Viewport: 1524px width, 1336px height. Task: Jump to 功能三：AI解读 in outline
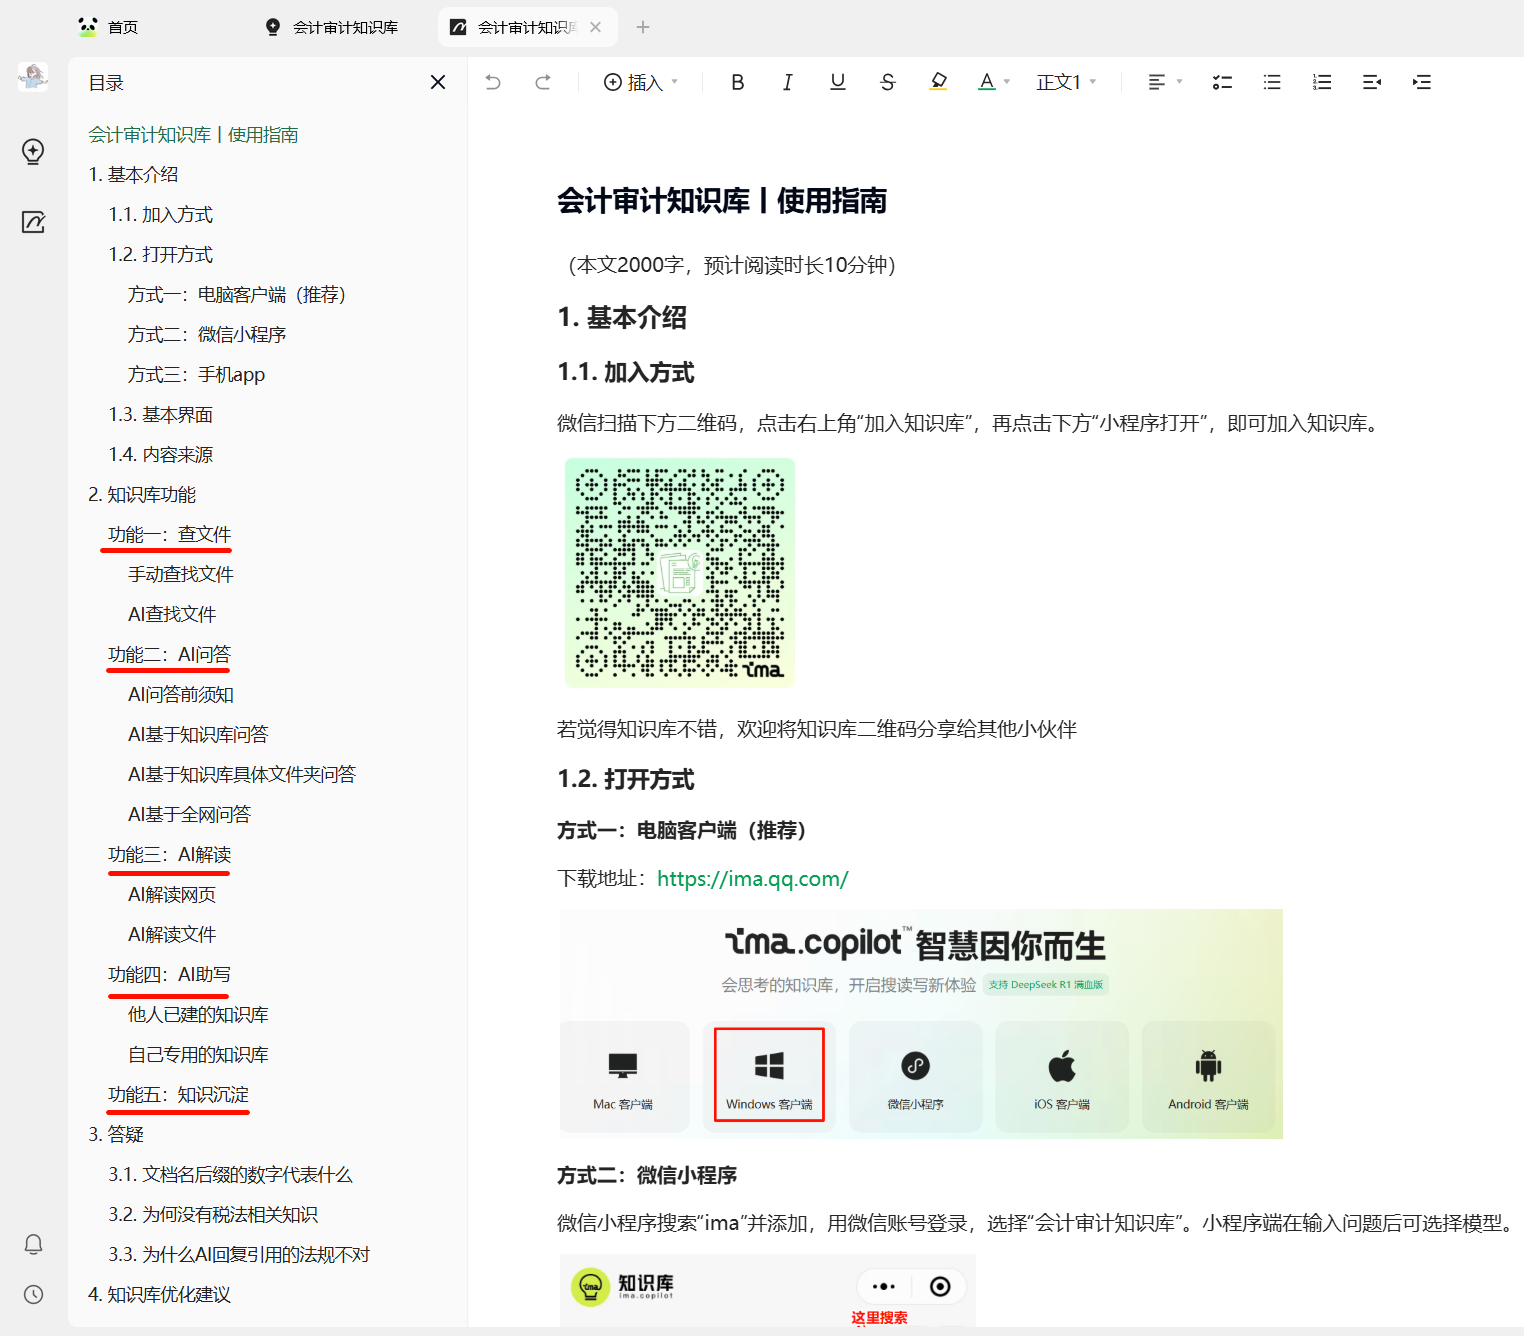[x=169, y=855]
